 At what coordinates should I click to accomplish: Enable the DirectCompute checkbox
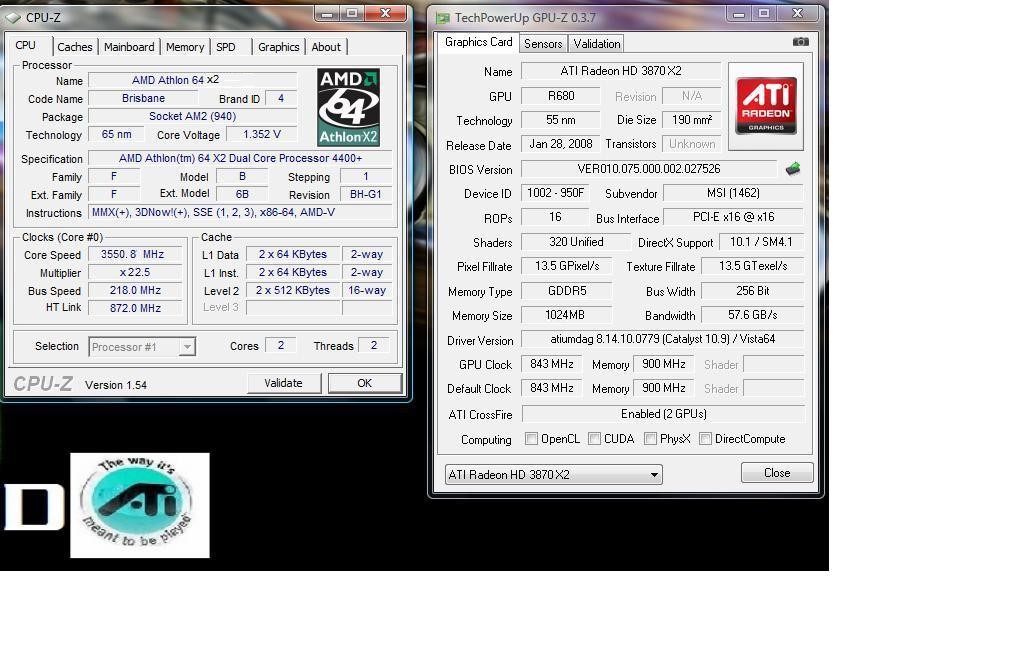pyautogui.click(x=706, y=438)
